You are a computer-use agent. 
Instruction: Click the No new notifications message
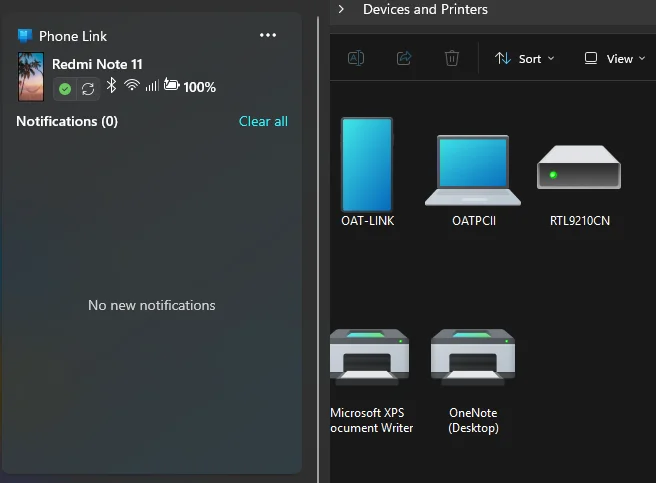(x=151, y=305)
